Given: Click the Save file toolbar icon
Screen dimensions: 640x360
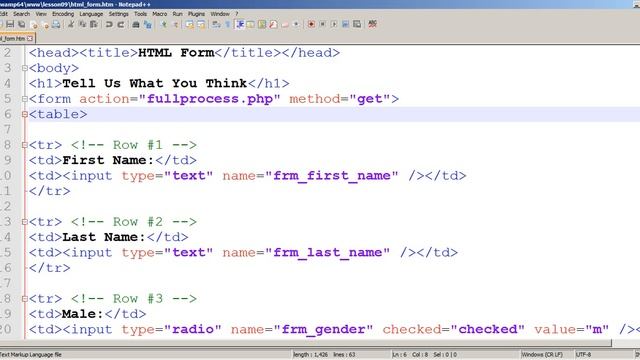Looking at the screenshot, I should (x=10, y=24).
